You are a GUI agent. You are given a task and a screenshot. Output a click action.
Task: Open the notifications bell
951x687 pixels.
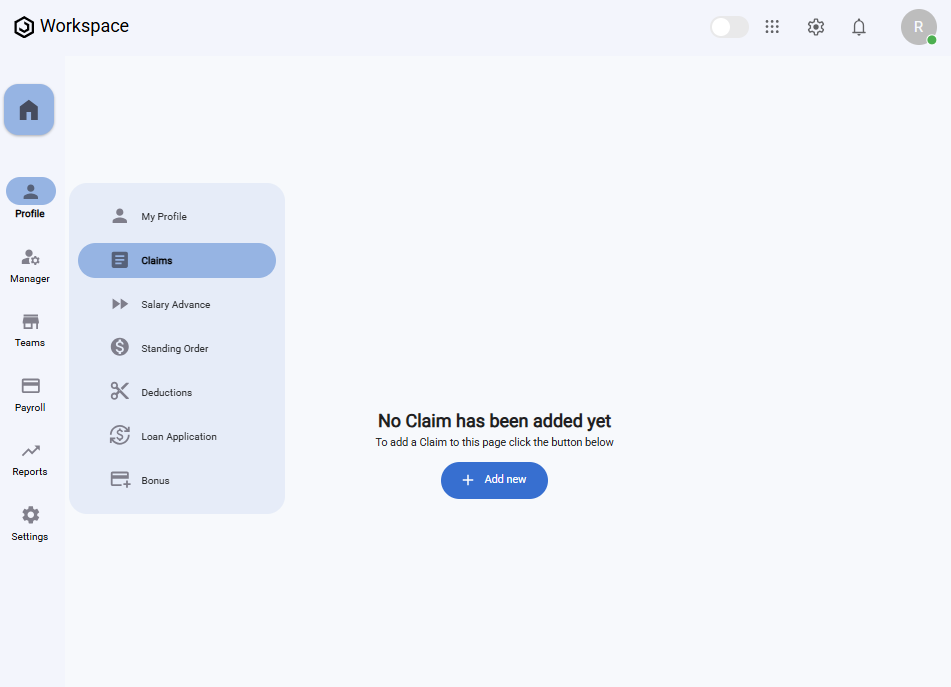(858, 27)
